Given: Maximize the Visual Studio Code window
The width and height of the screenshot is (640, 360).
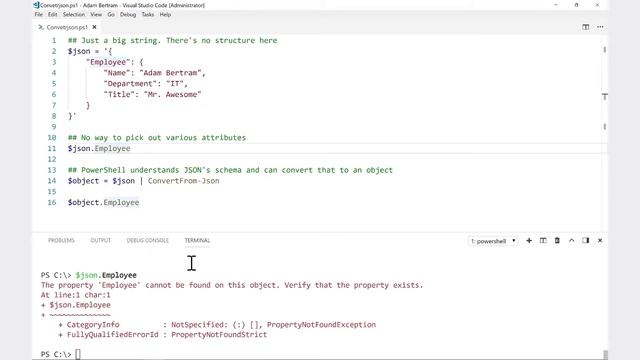Looking at the screenshot, I should [x=576, y=5].
